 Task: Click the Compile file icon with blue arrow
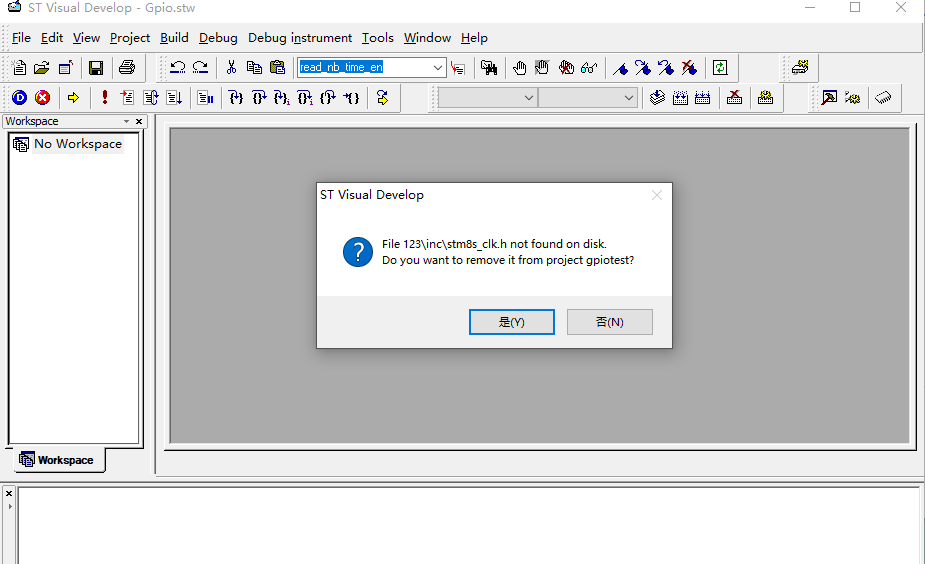[x=657, y=97]
